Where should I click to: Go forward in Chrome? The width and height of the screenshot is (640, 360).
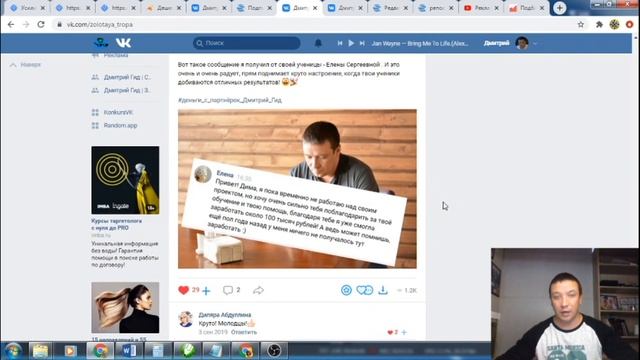coord(26,24)
